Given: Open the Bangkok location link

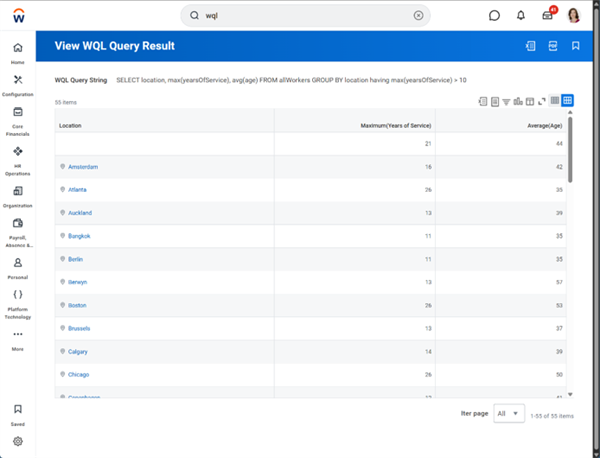Looking at the screenshot, I should click(79, 236).
